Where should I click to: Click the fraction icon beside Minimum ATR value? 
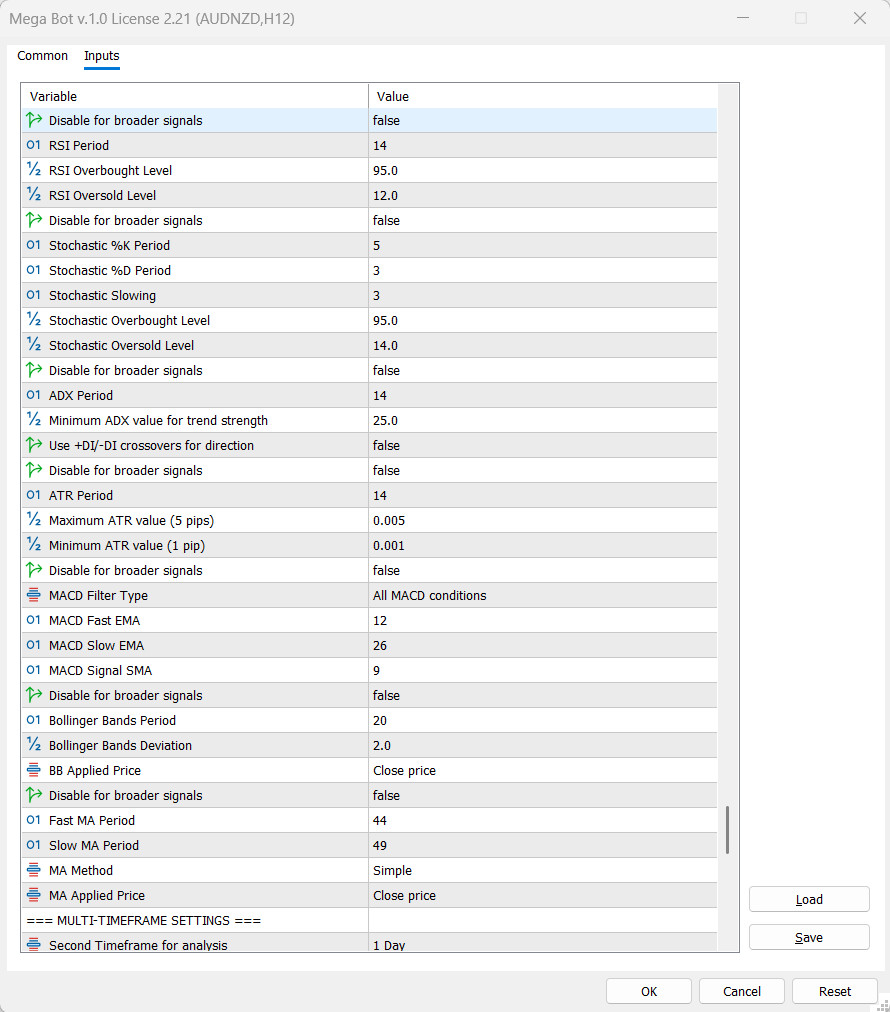[x=34, y=545]
